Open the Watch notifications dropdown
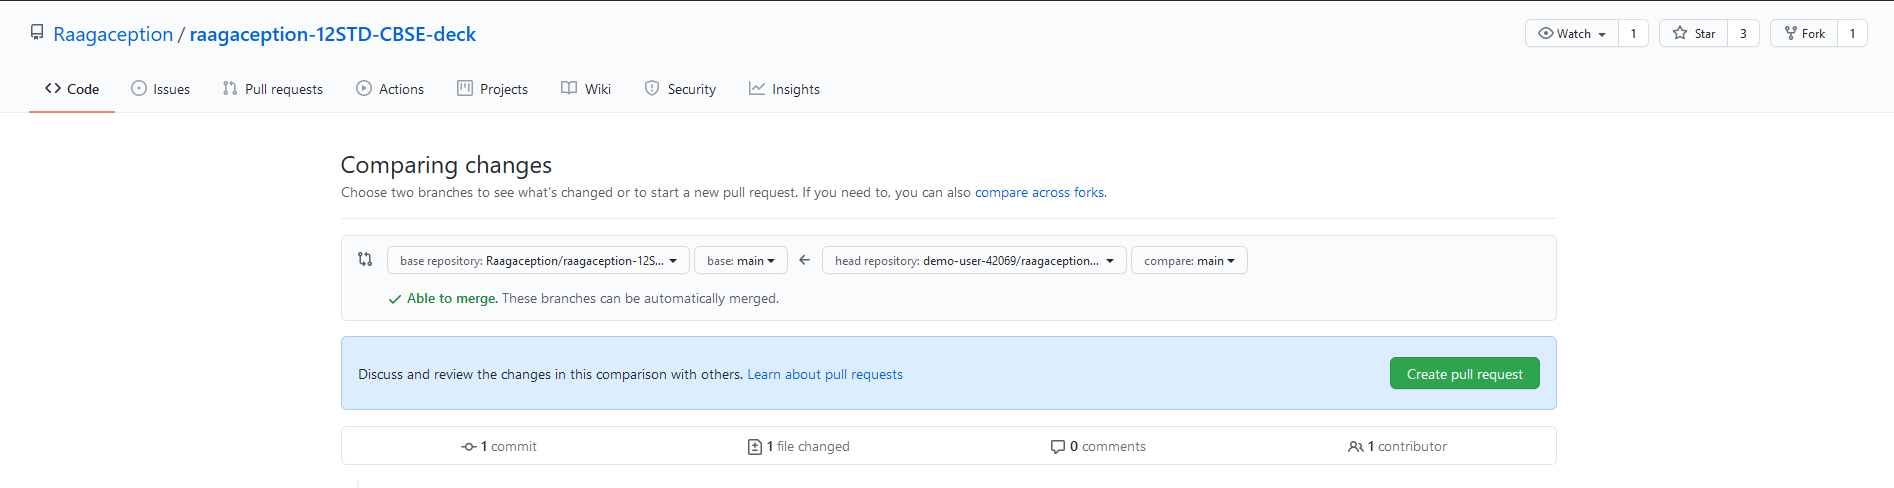This screenshot has height=488, width=1894. (x=1572, y=33)
